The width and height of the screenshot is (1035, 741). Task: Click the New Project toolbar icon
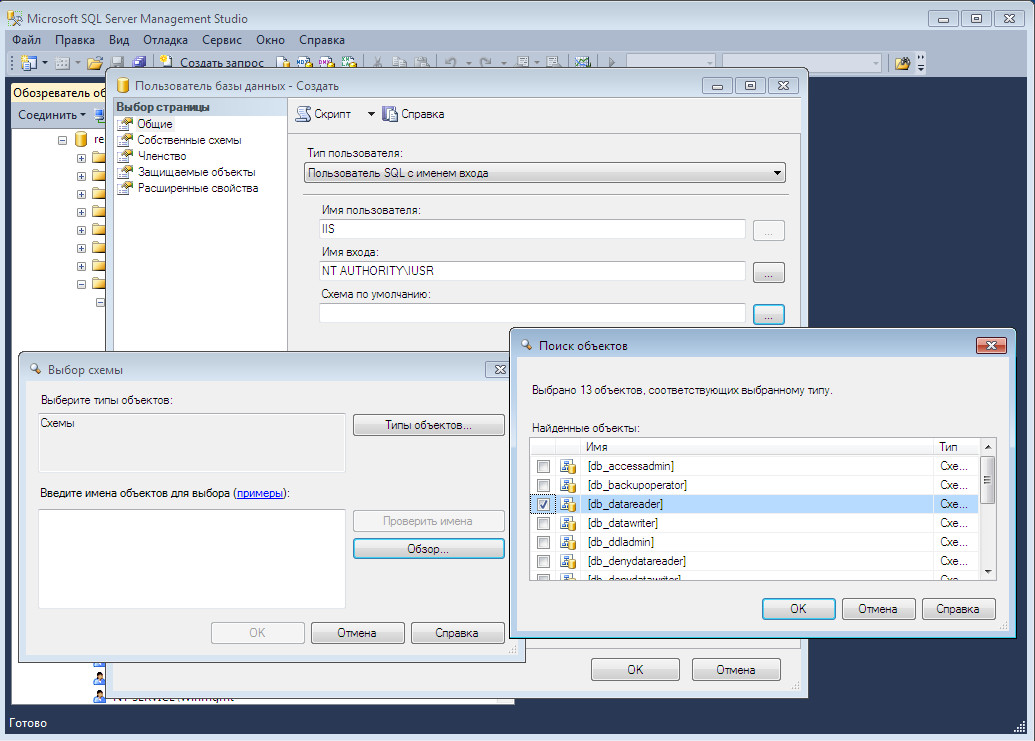[28, 63]
